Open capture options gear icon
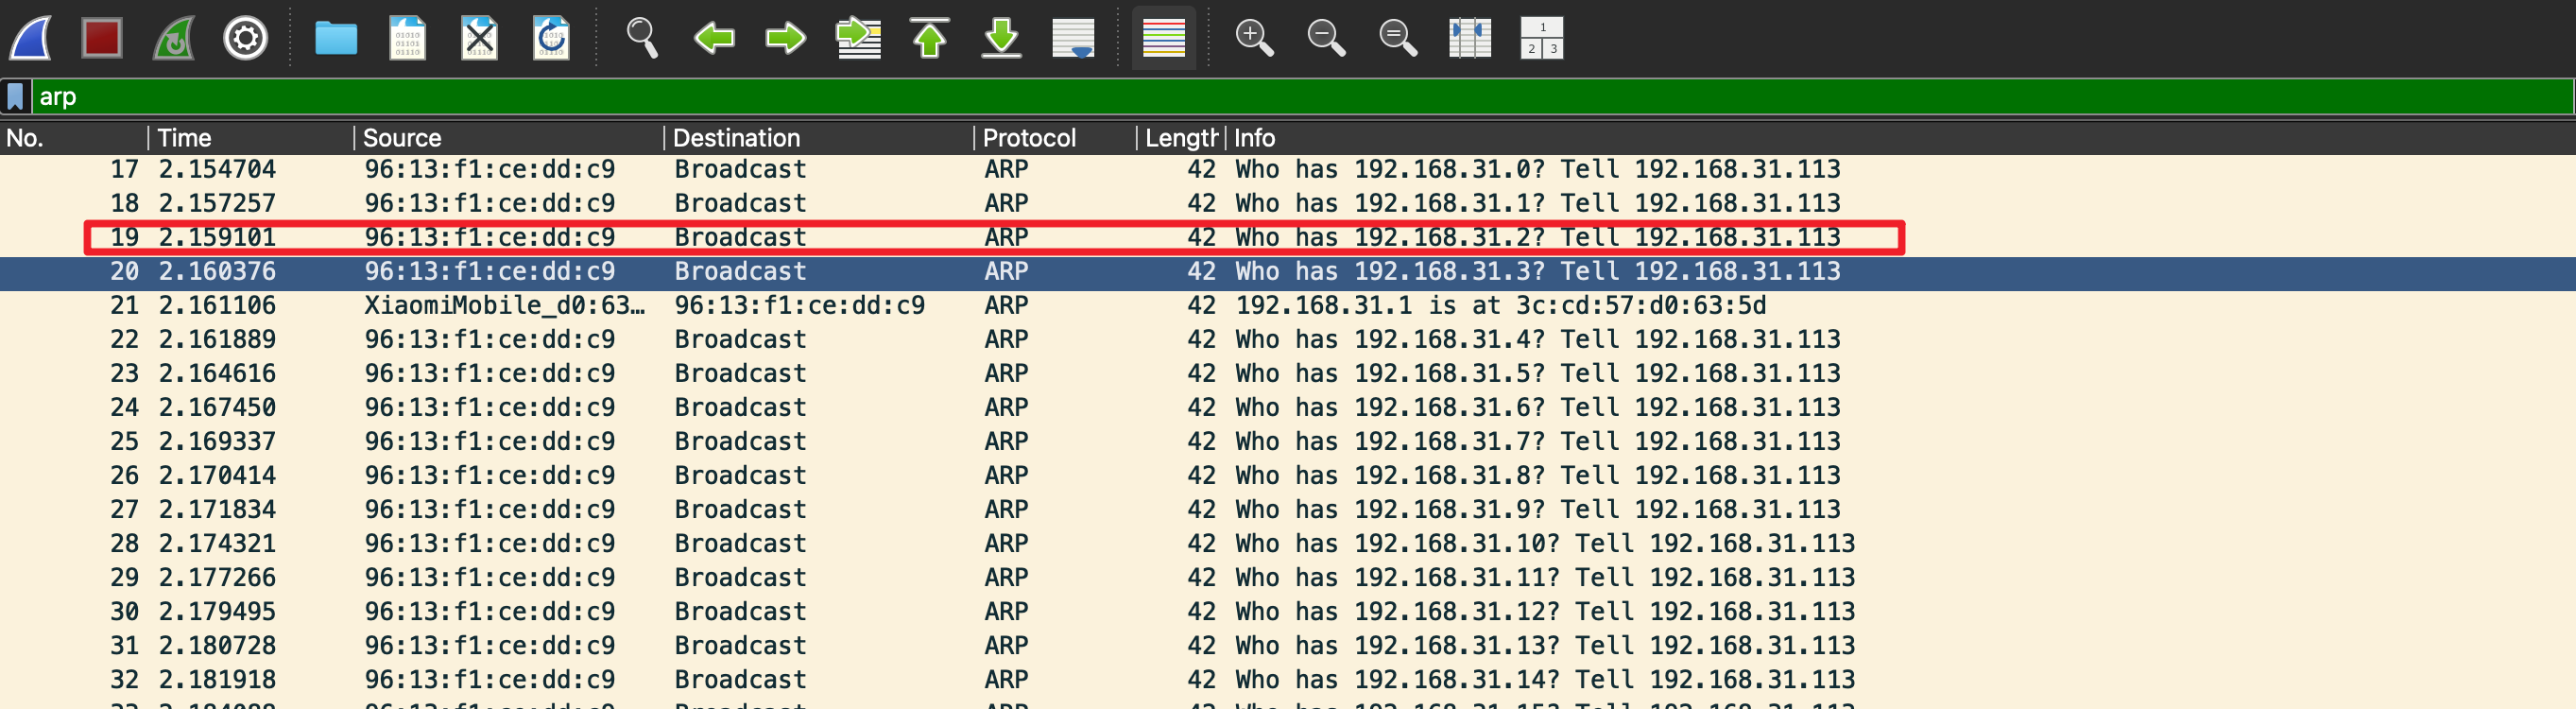This screenshot has height=709, width=2576. point(245,39)
